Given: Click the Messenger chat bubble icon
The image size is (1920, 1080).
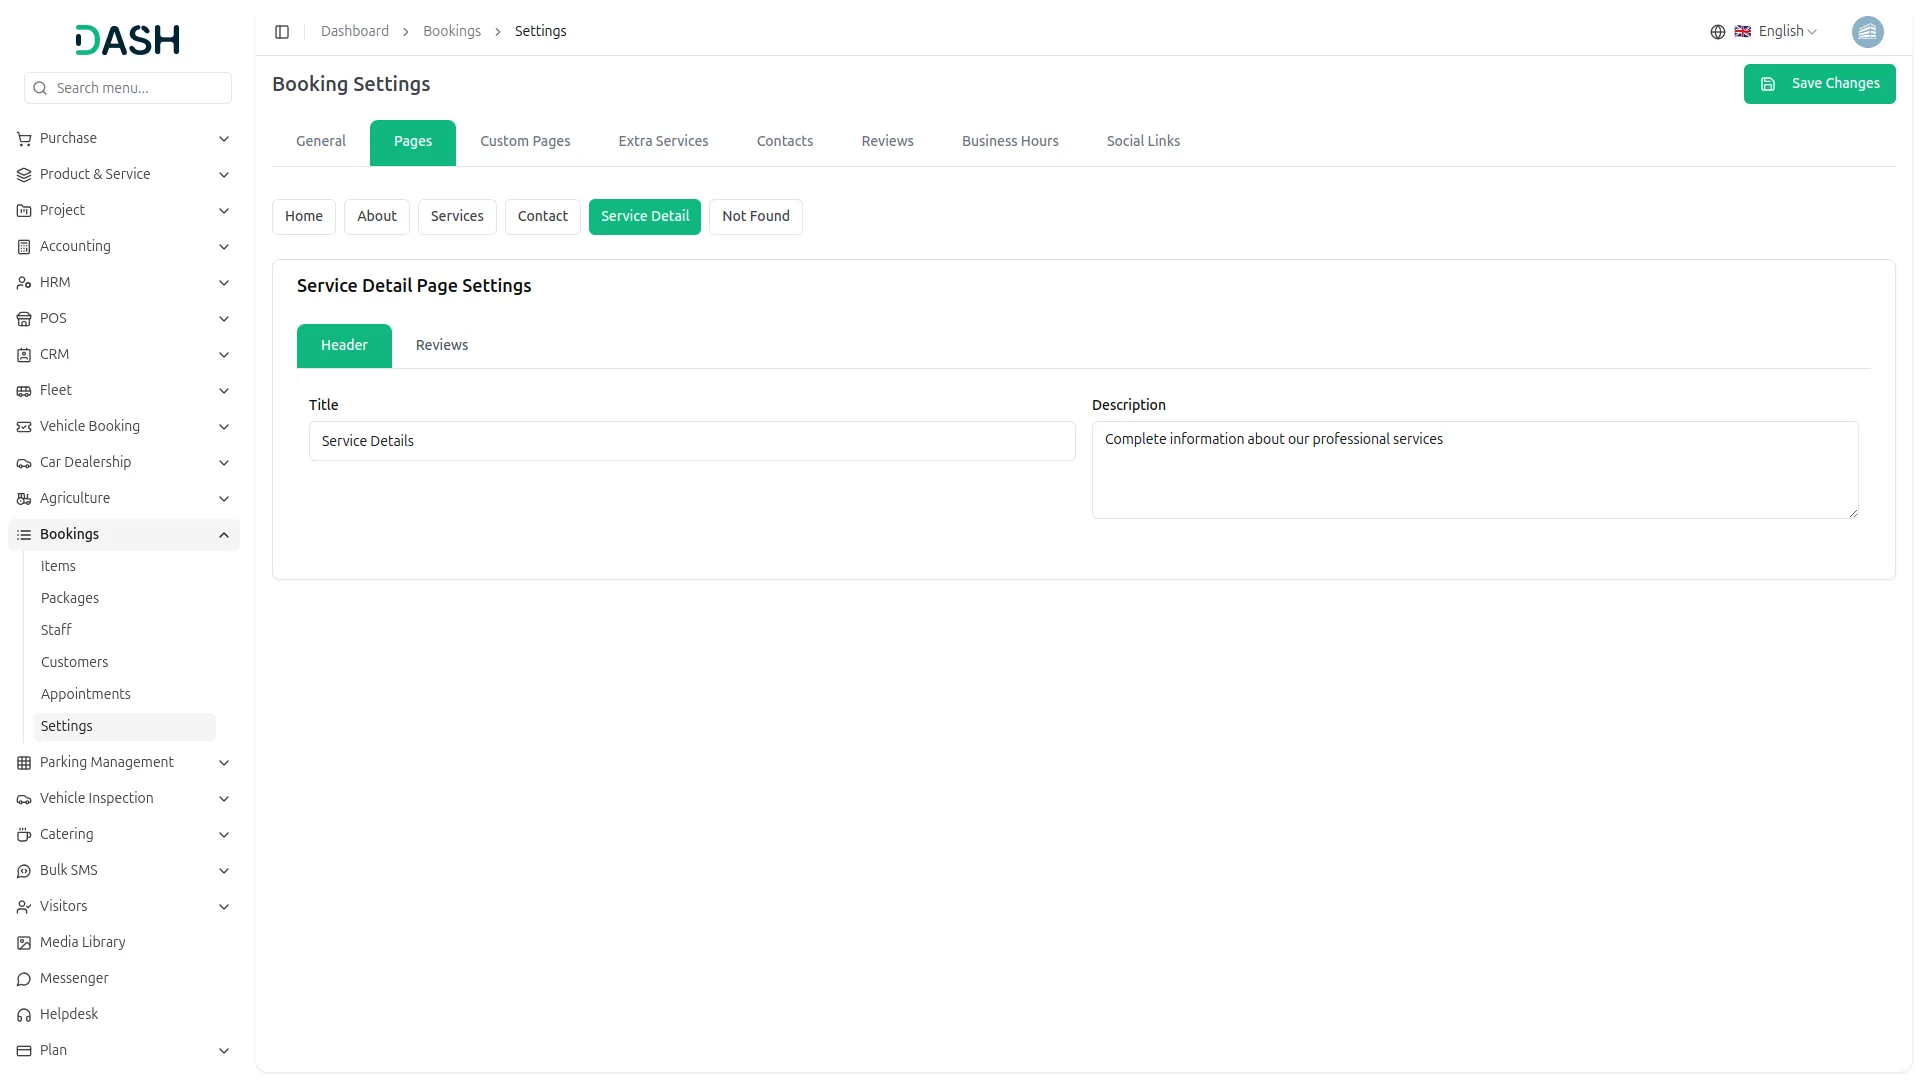Looking at the screenshot, I should click(x=24, y=979).
